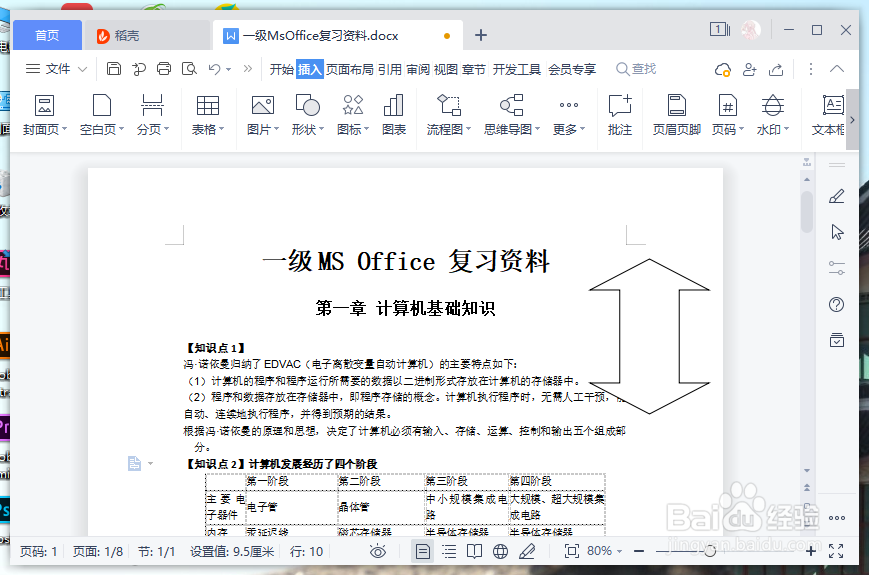Click the 页面: 1/8 status entry
869x575 pixels.
(98, 551)
